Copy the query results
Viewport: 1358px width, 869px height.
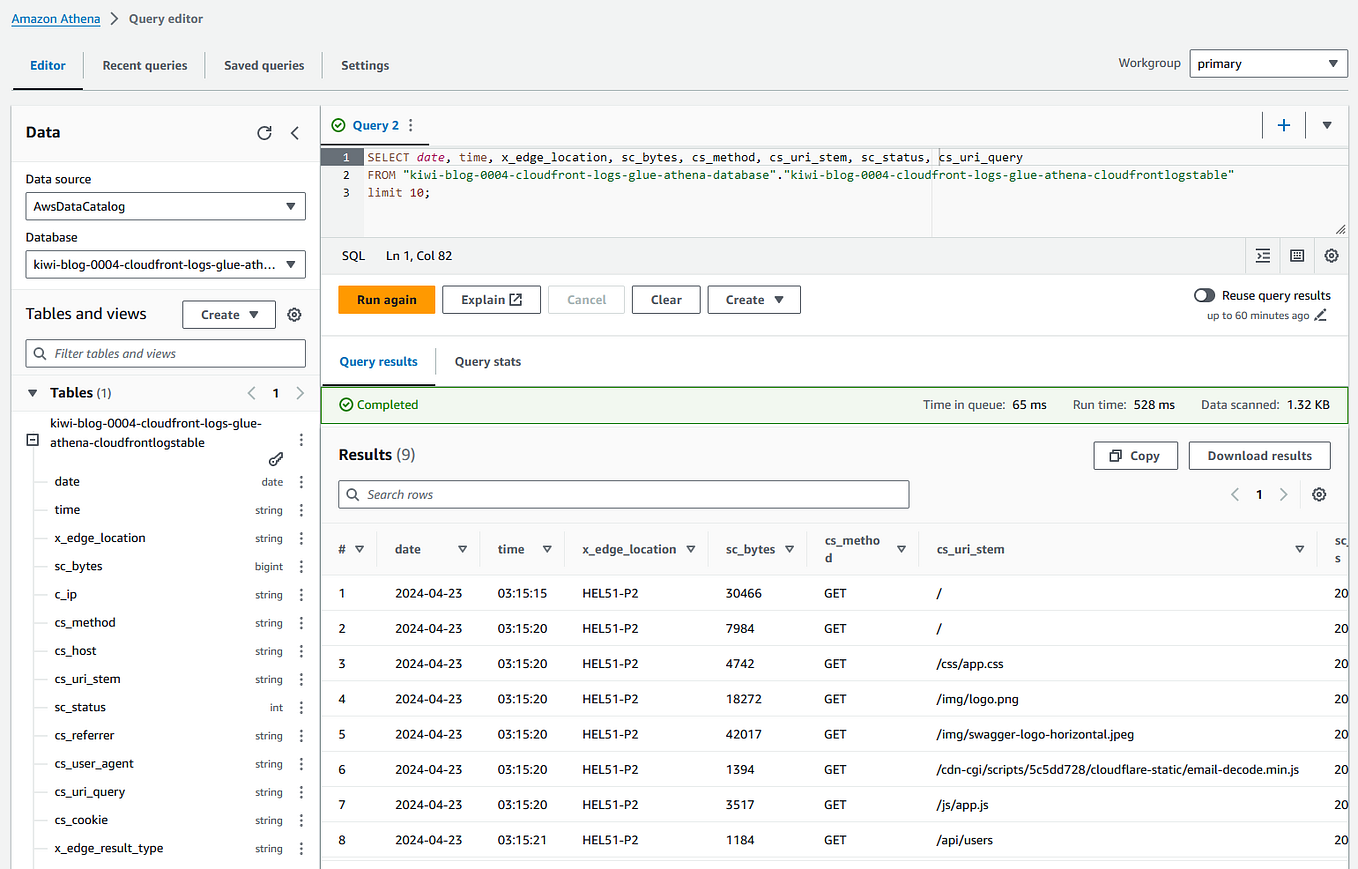point(1135,455)
